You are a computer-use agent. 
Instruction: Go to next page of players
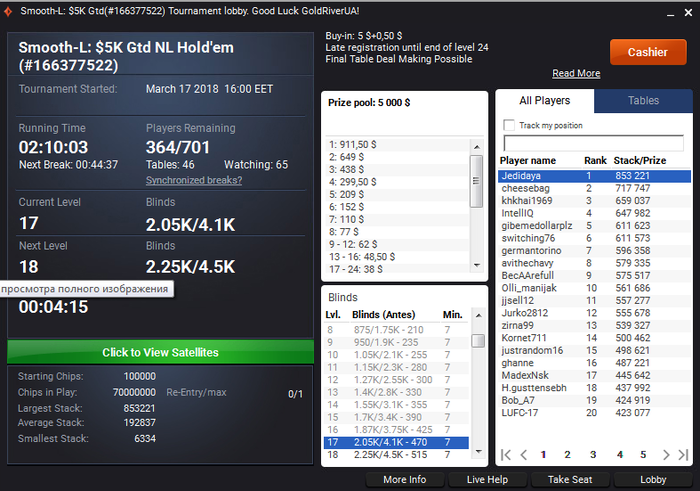[666, 454]
